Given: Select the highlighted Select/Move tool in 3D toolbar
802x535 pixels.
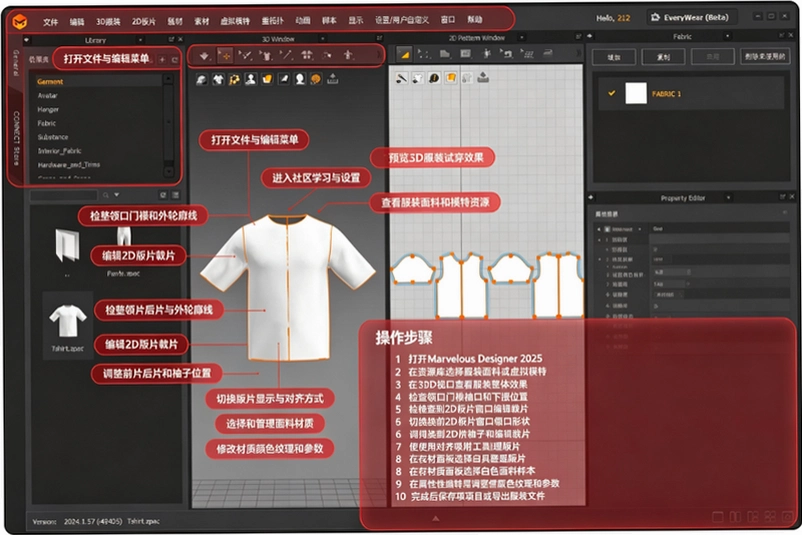Looking at the screenshot, I should click(225, 55).
